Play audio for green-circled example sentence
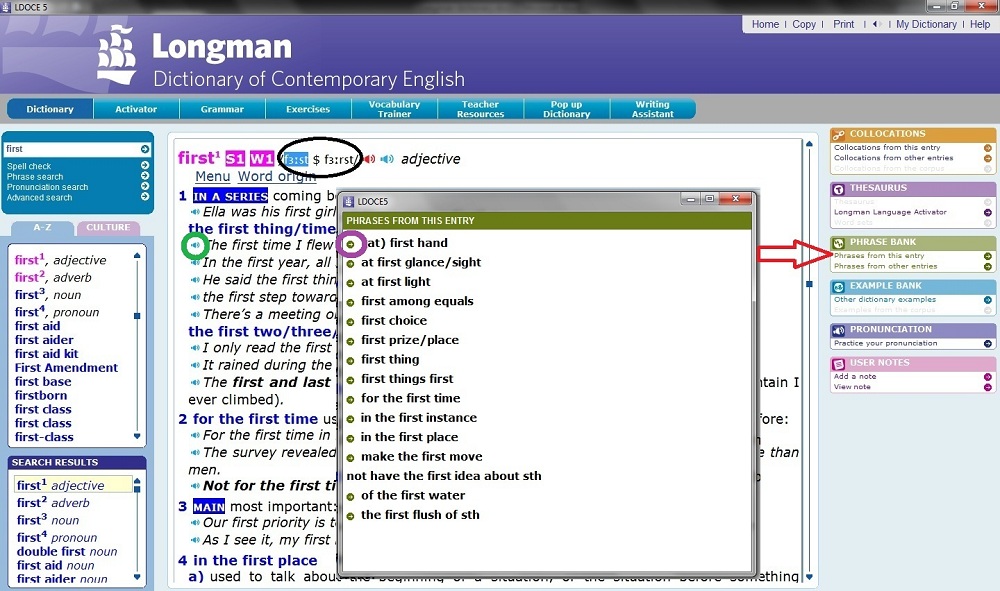The width and height of the screenshot is (1000, 591). coord(195,245)
